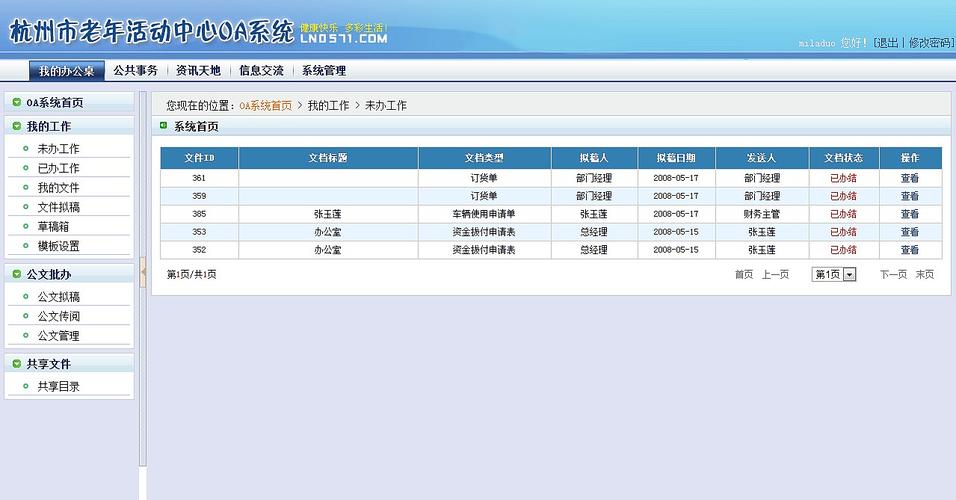
Task: Go to the 系统管理 menu
Action: point(324,71)
